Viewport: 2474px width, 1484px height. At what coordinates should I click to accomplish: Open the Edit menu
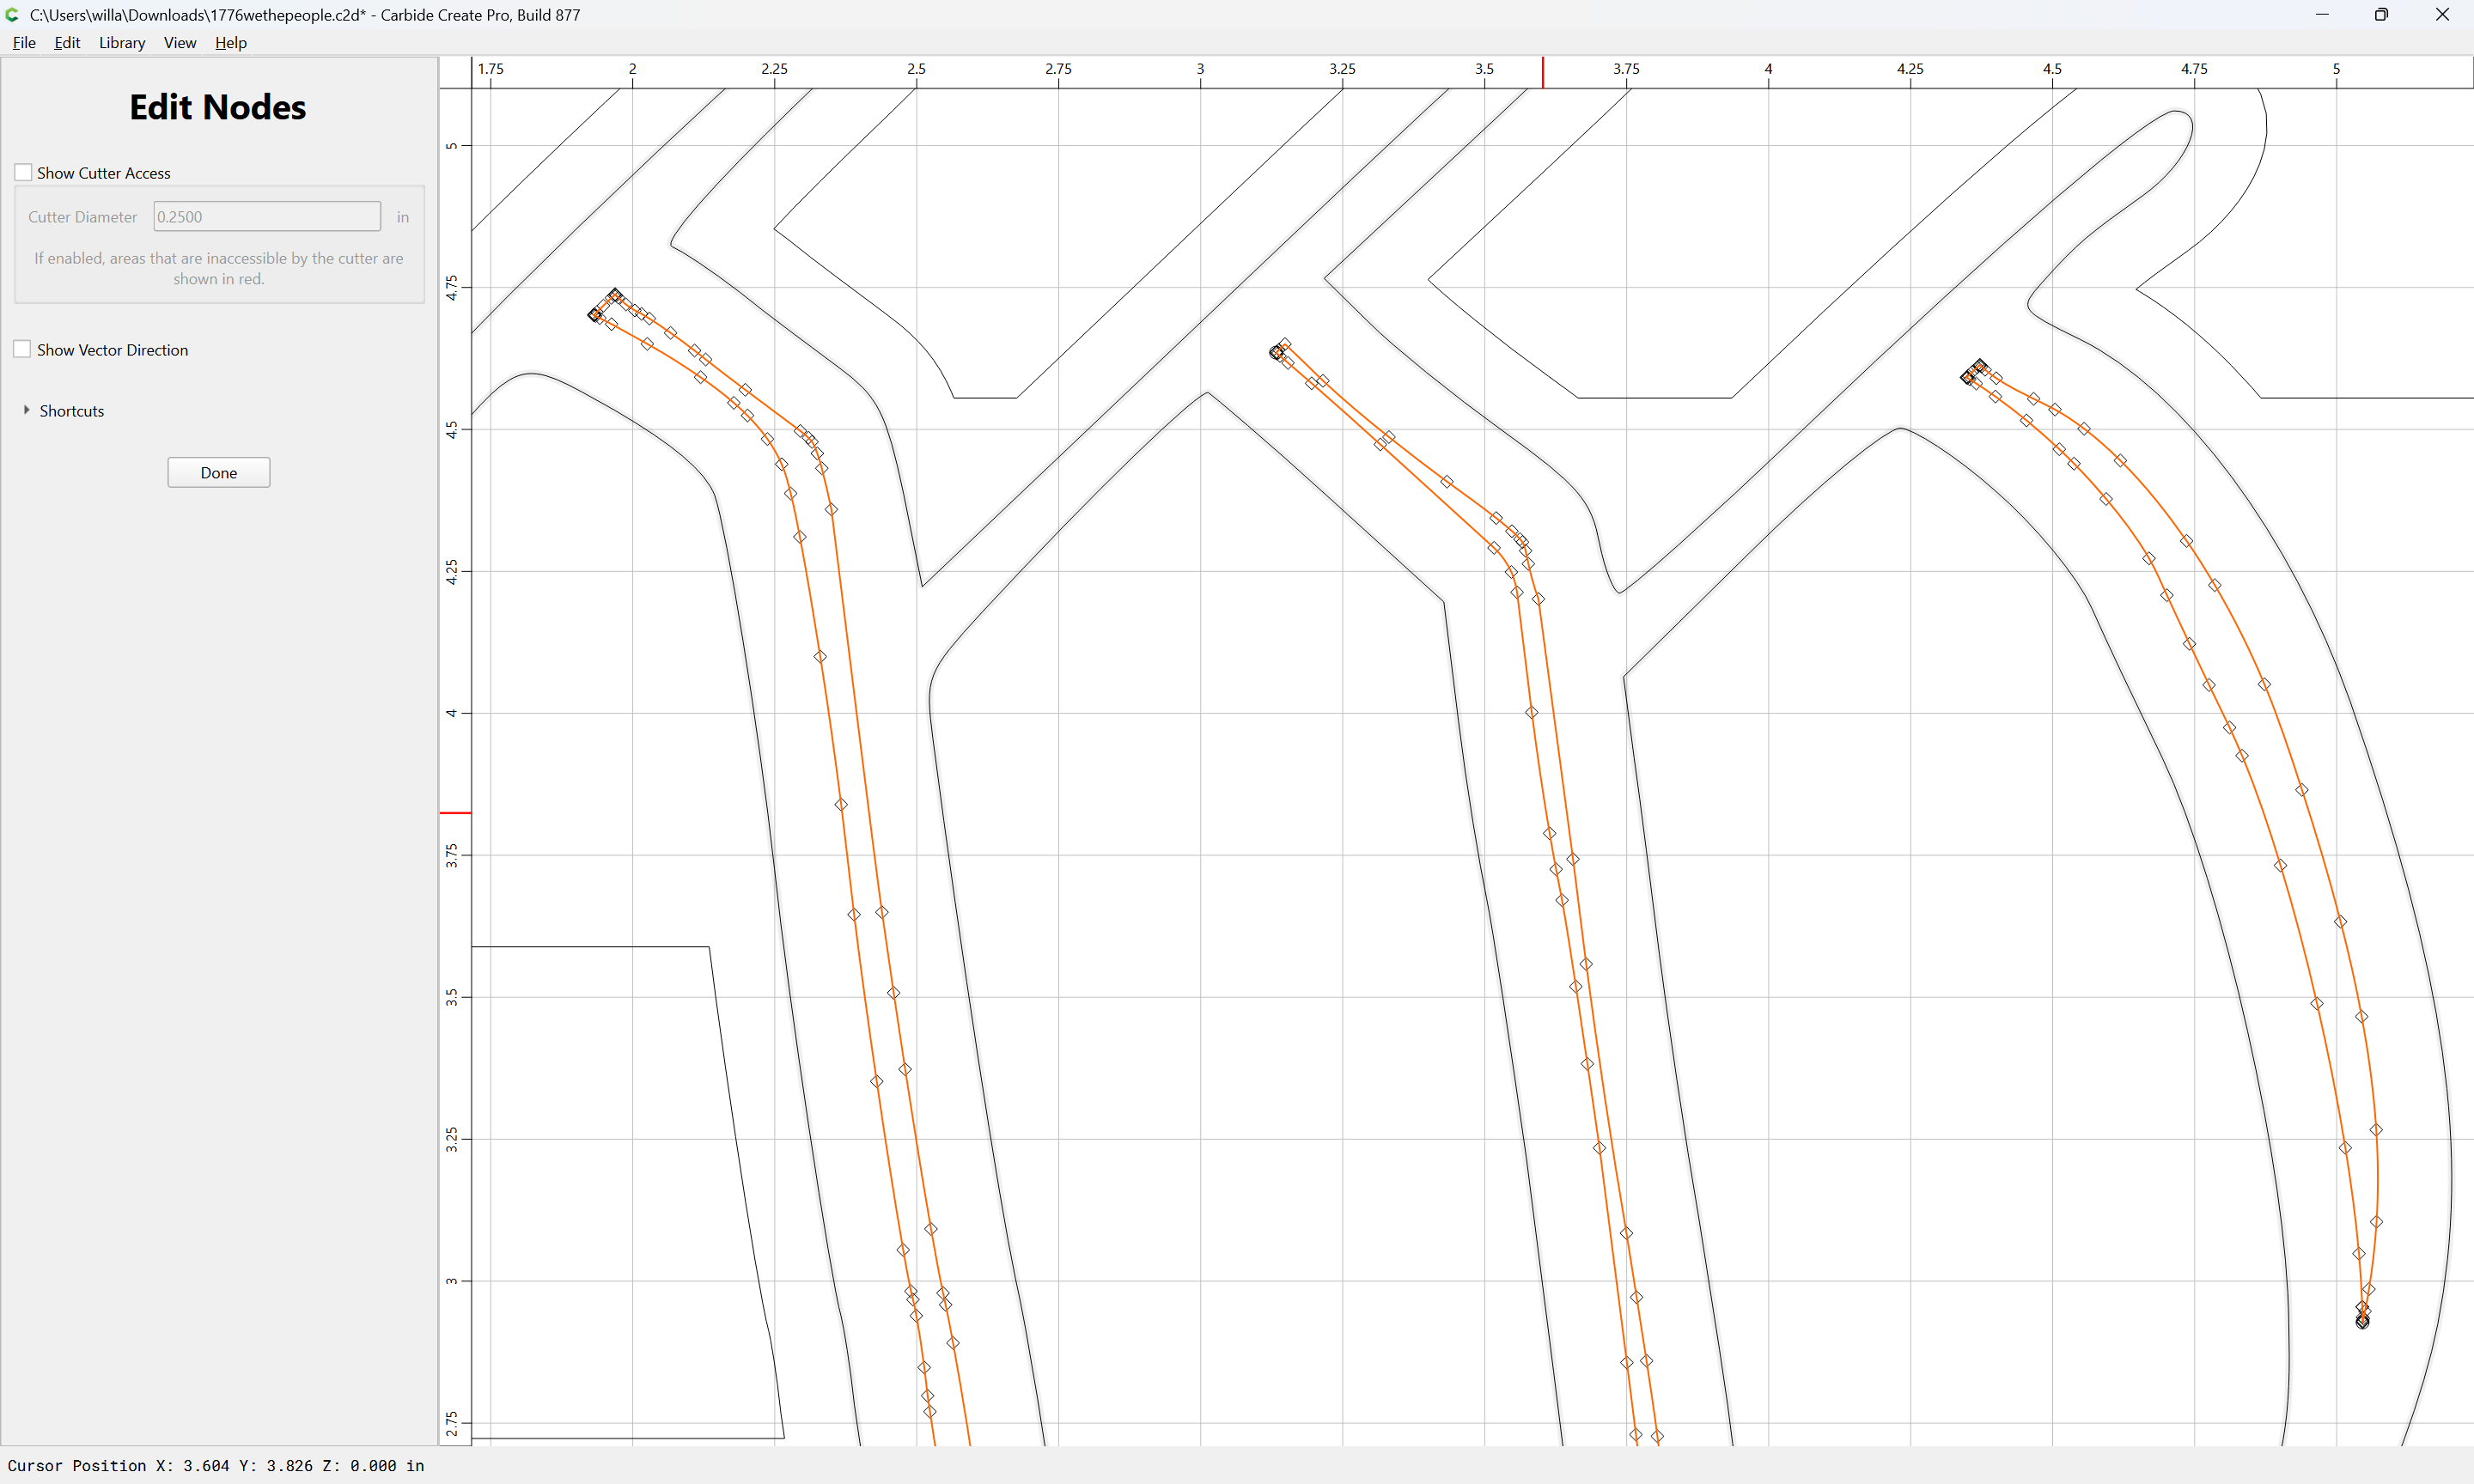67,42
